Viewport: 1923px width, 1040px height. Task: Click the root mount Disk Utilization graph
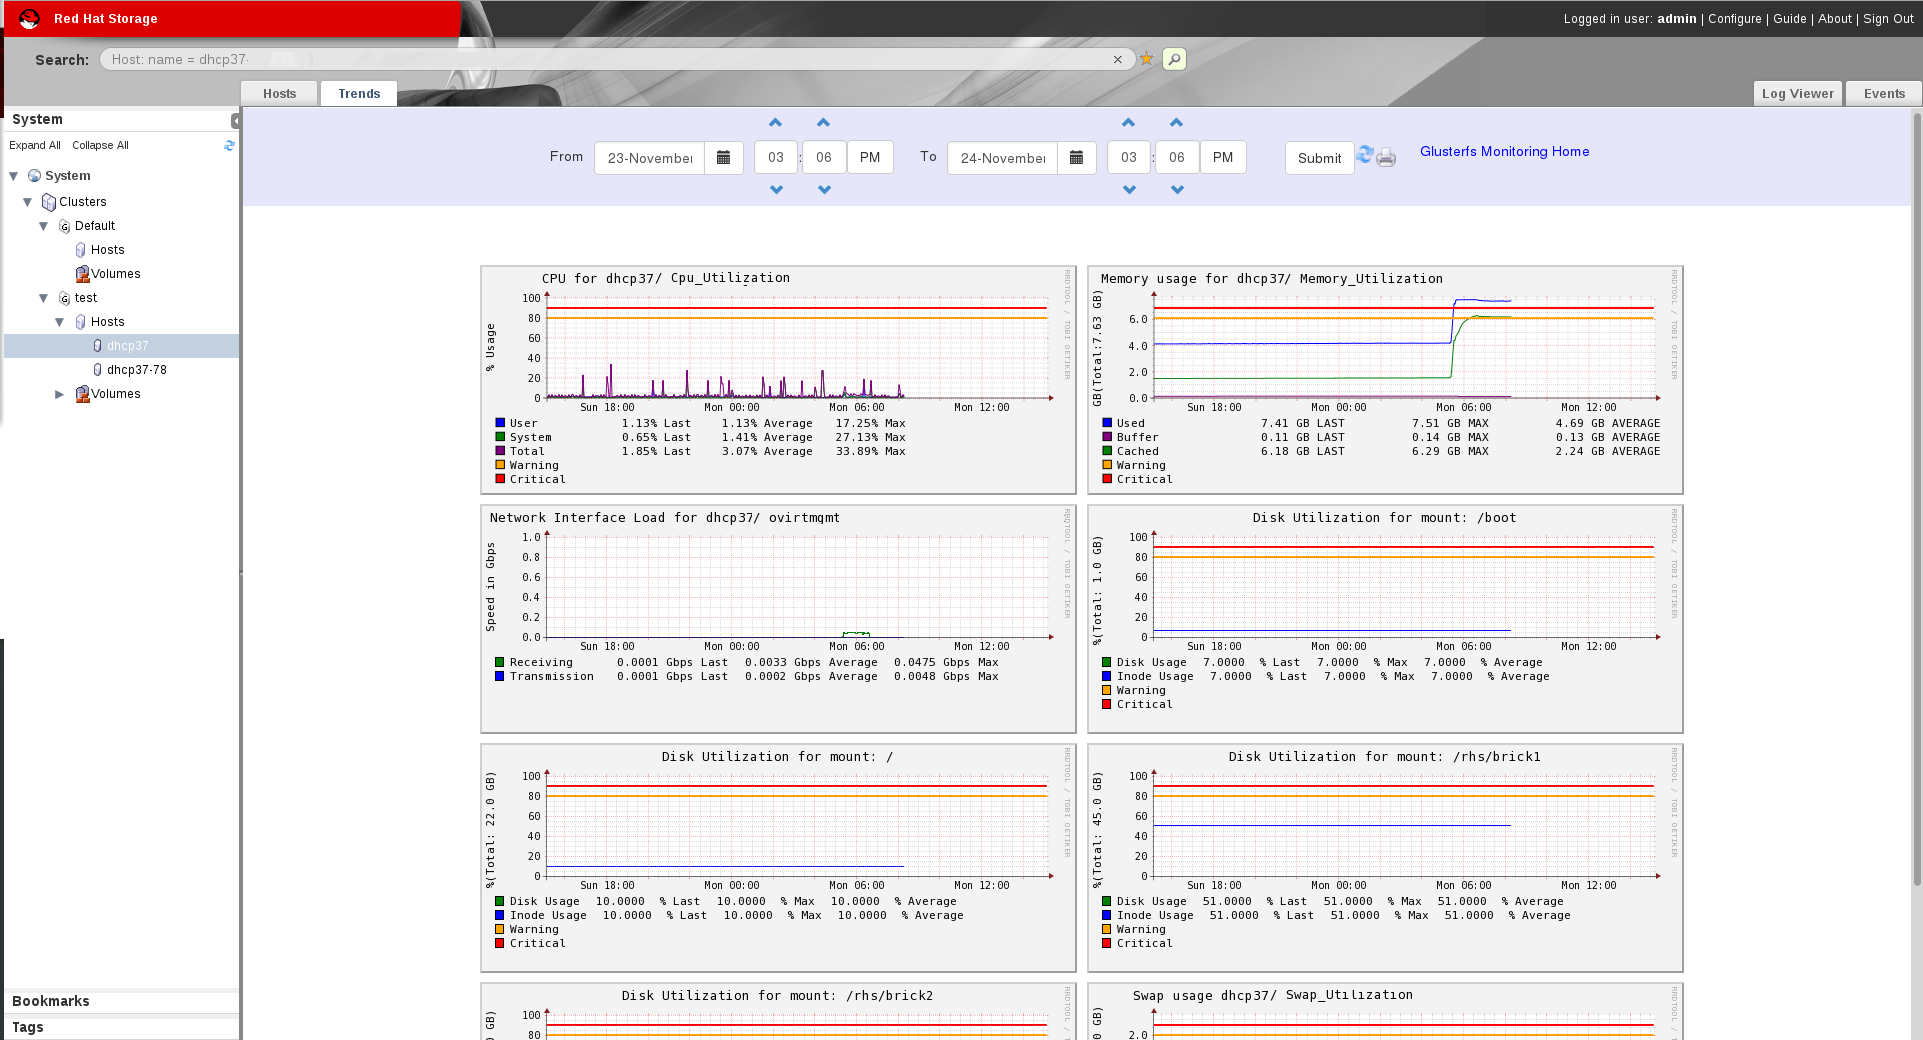[x=778, y=858]
